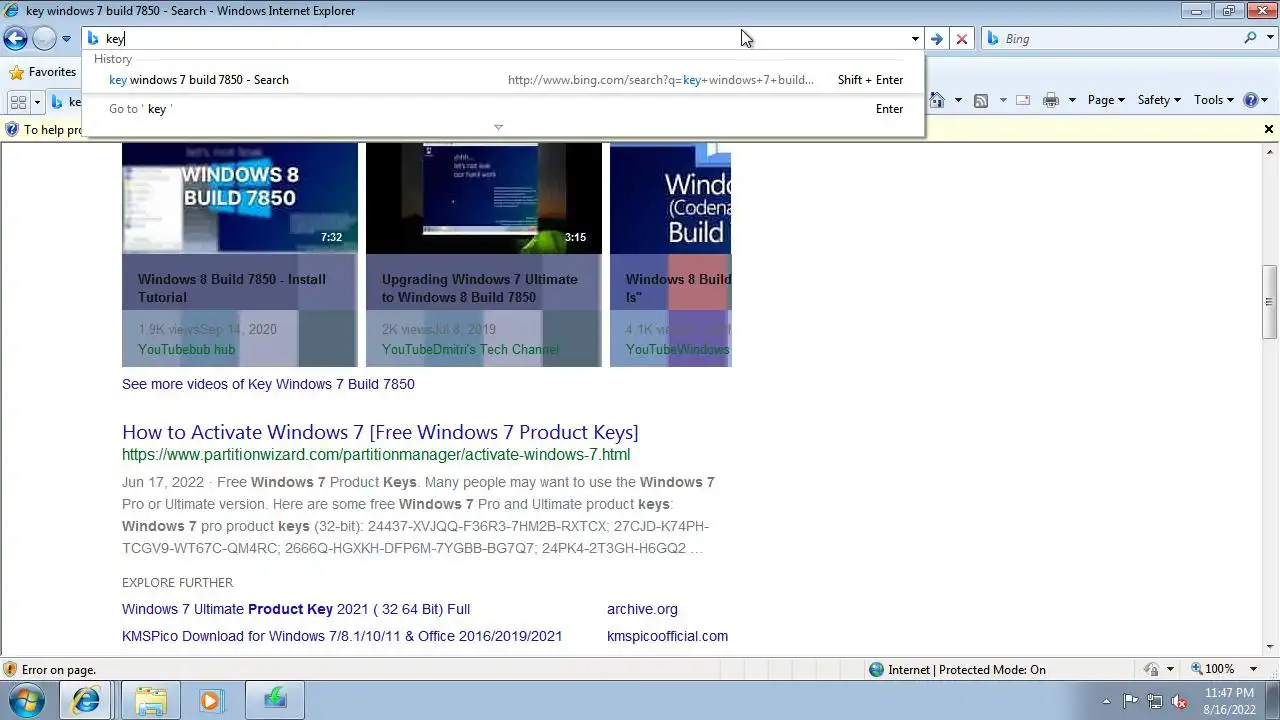The height and width of the screenshot is (720, 1280).
Task: Open Windows Explorer folder on taskbar
Action: pyautogui.click(x=151, y=701)
